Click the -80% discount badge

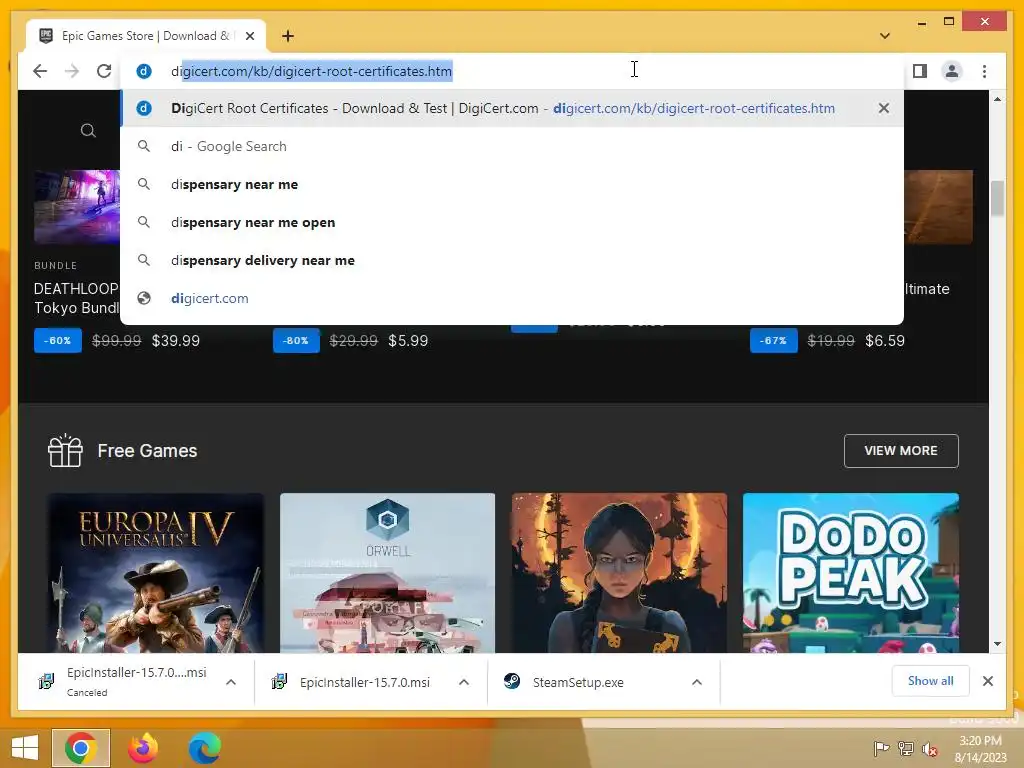pos(296,340)
